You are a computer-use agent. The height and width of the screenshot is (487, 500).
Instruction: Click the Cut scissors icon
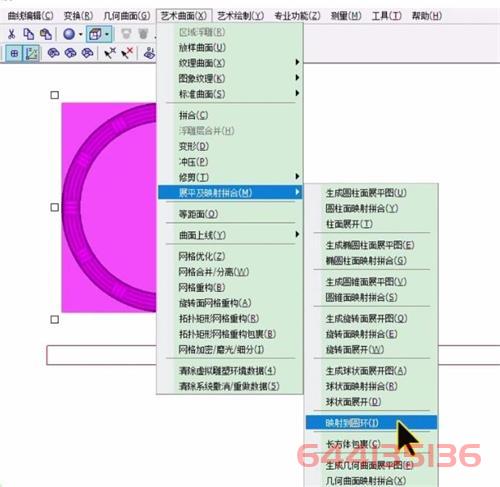[11, 34]
